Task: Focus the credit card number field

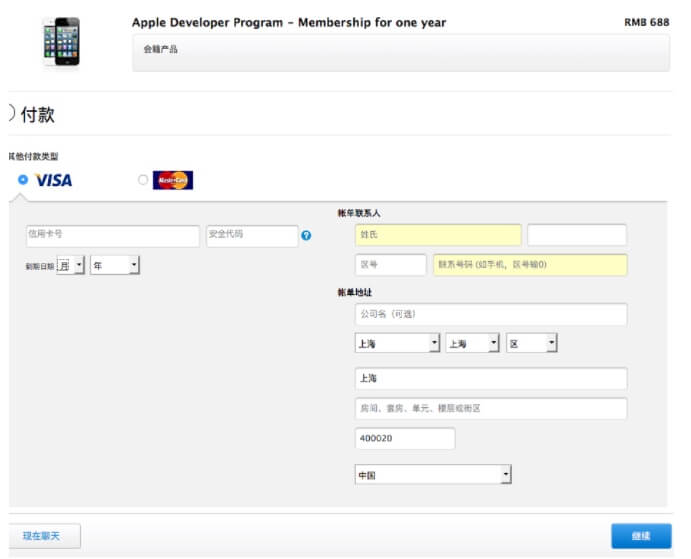Action: 113,236
